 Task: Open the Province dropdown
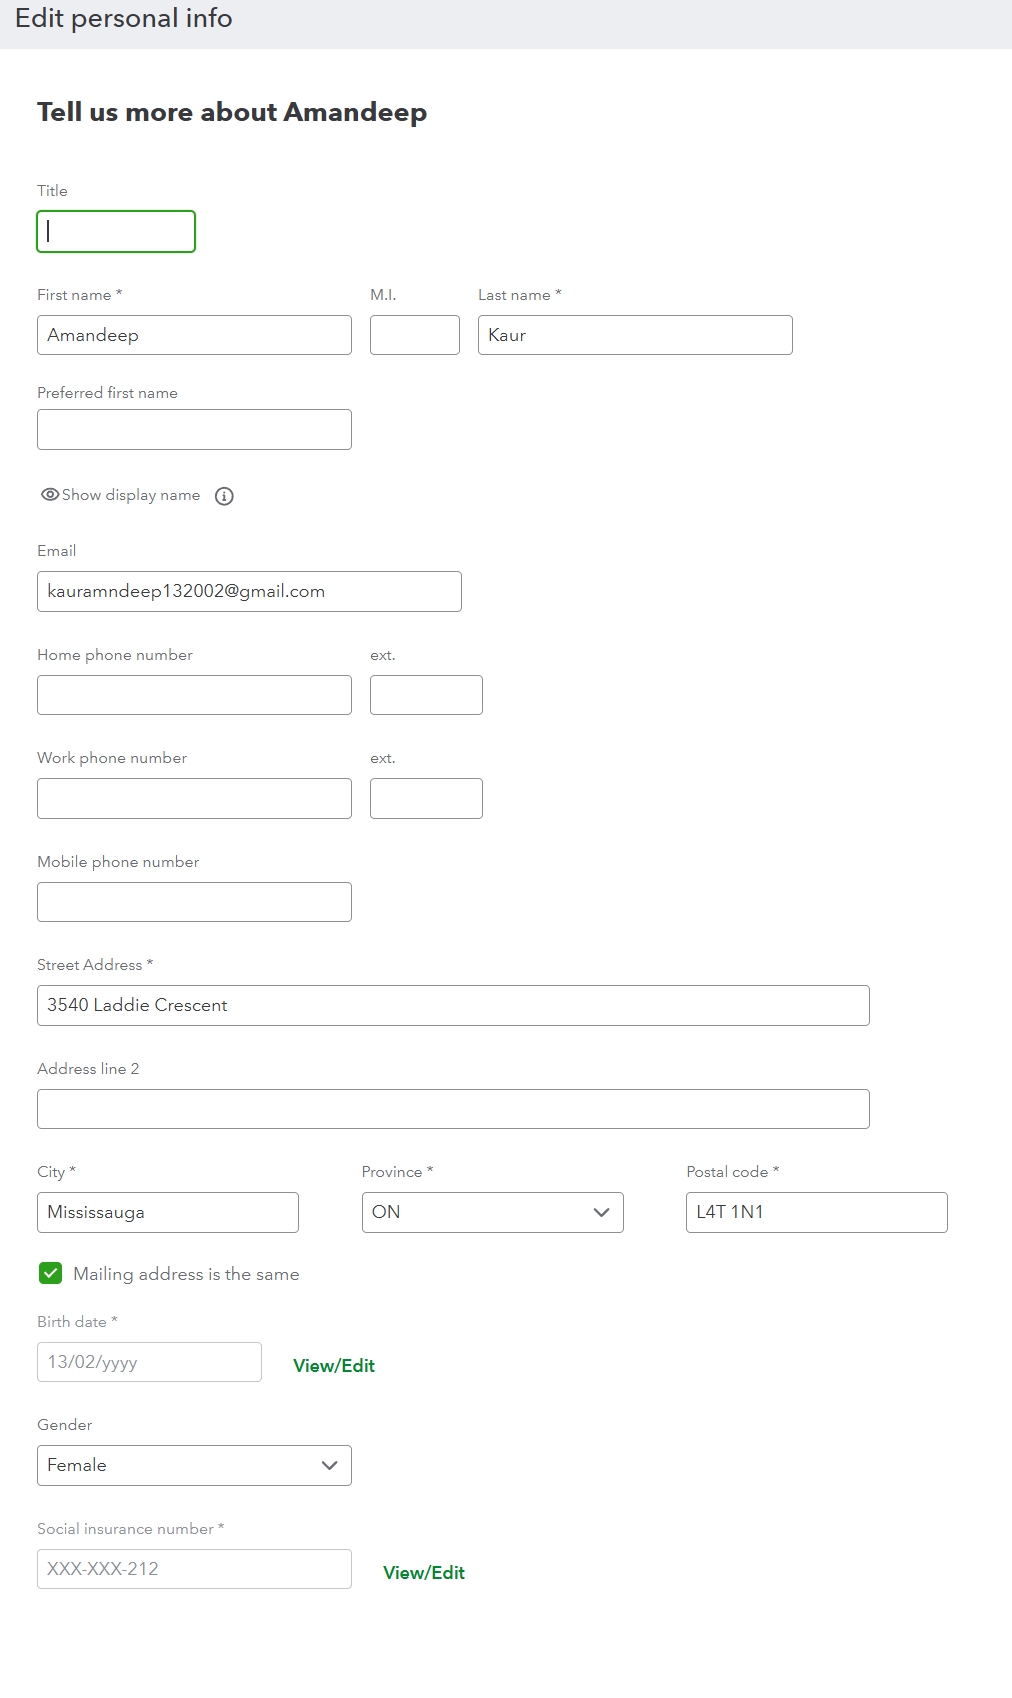click(x=492, y=1212)
